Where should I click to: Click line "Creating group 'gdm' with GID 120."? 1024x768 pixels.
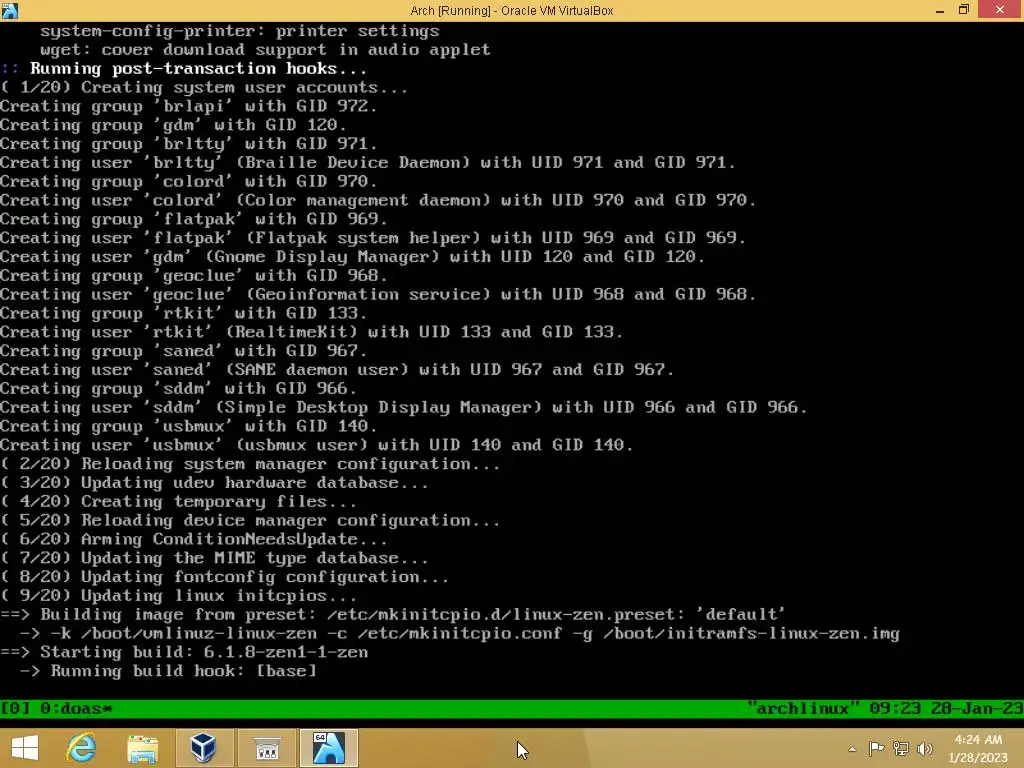point(173,125)
